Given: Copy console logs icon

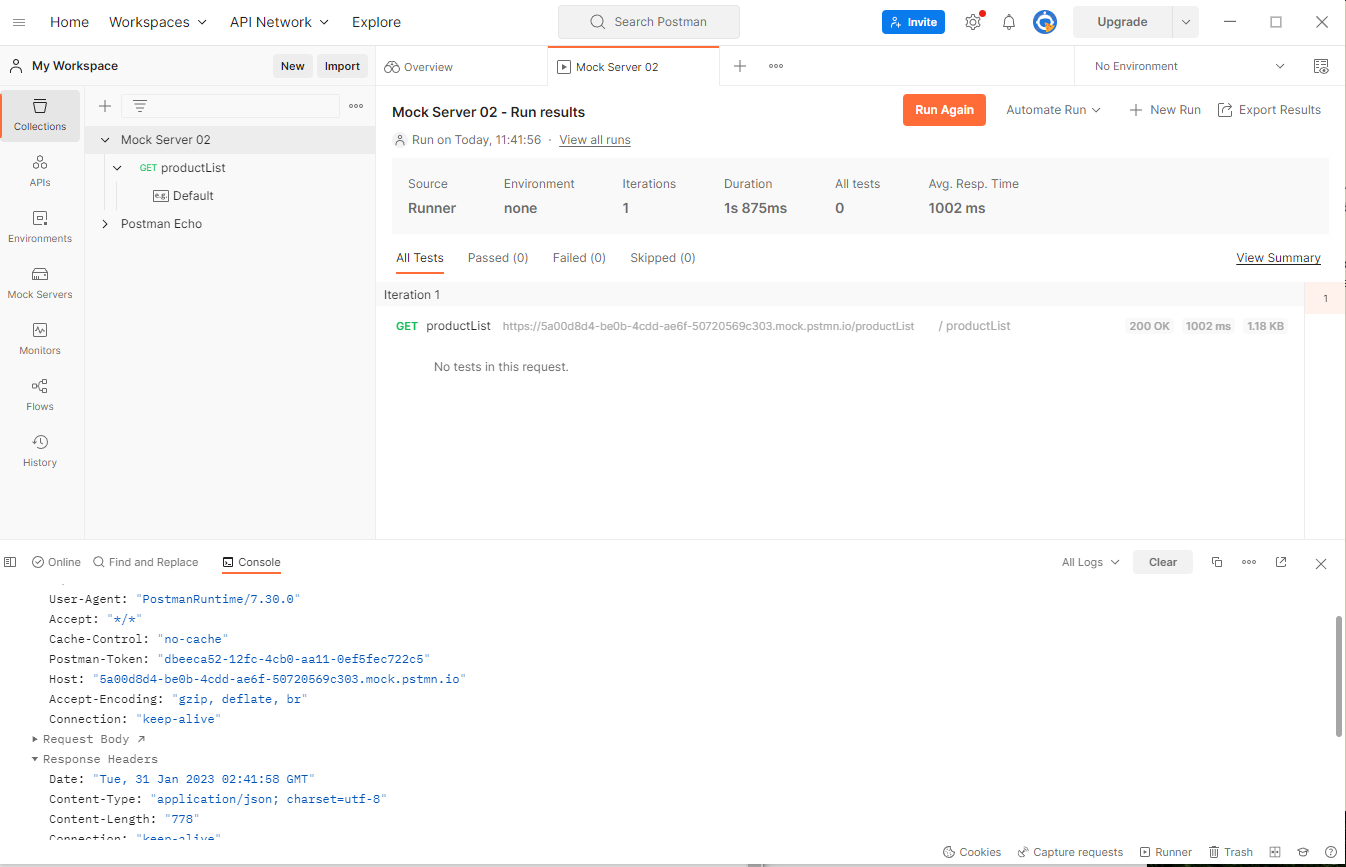Looking at the screenshot, I should (x=1217, y=562).
